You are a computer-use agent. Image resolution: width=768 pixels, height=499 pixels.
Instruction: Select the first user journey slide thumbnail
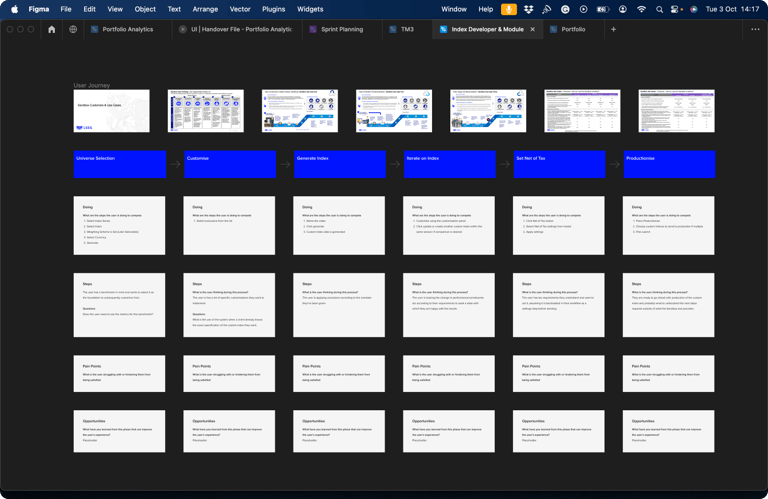point(111,111)
